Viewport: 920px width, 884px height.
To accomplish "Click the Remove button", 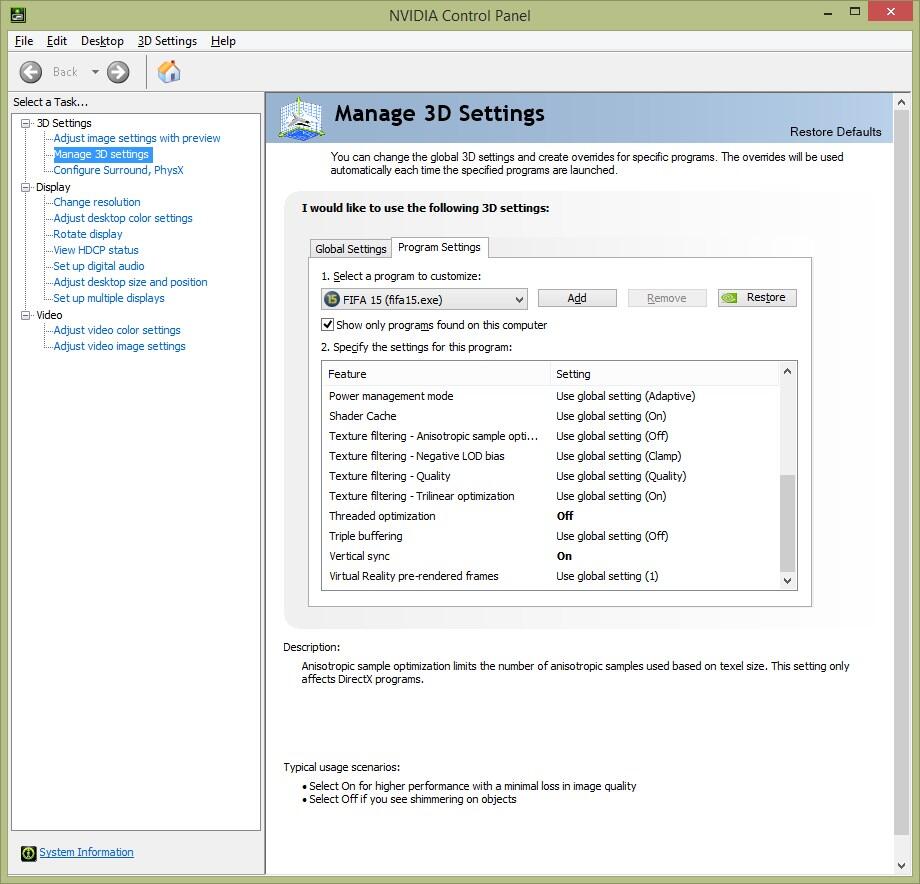I will (x=667, y=298).
